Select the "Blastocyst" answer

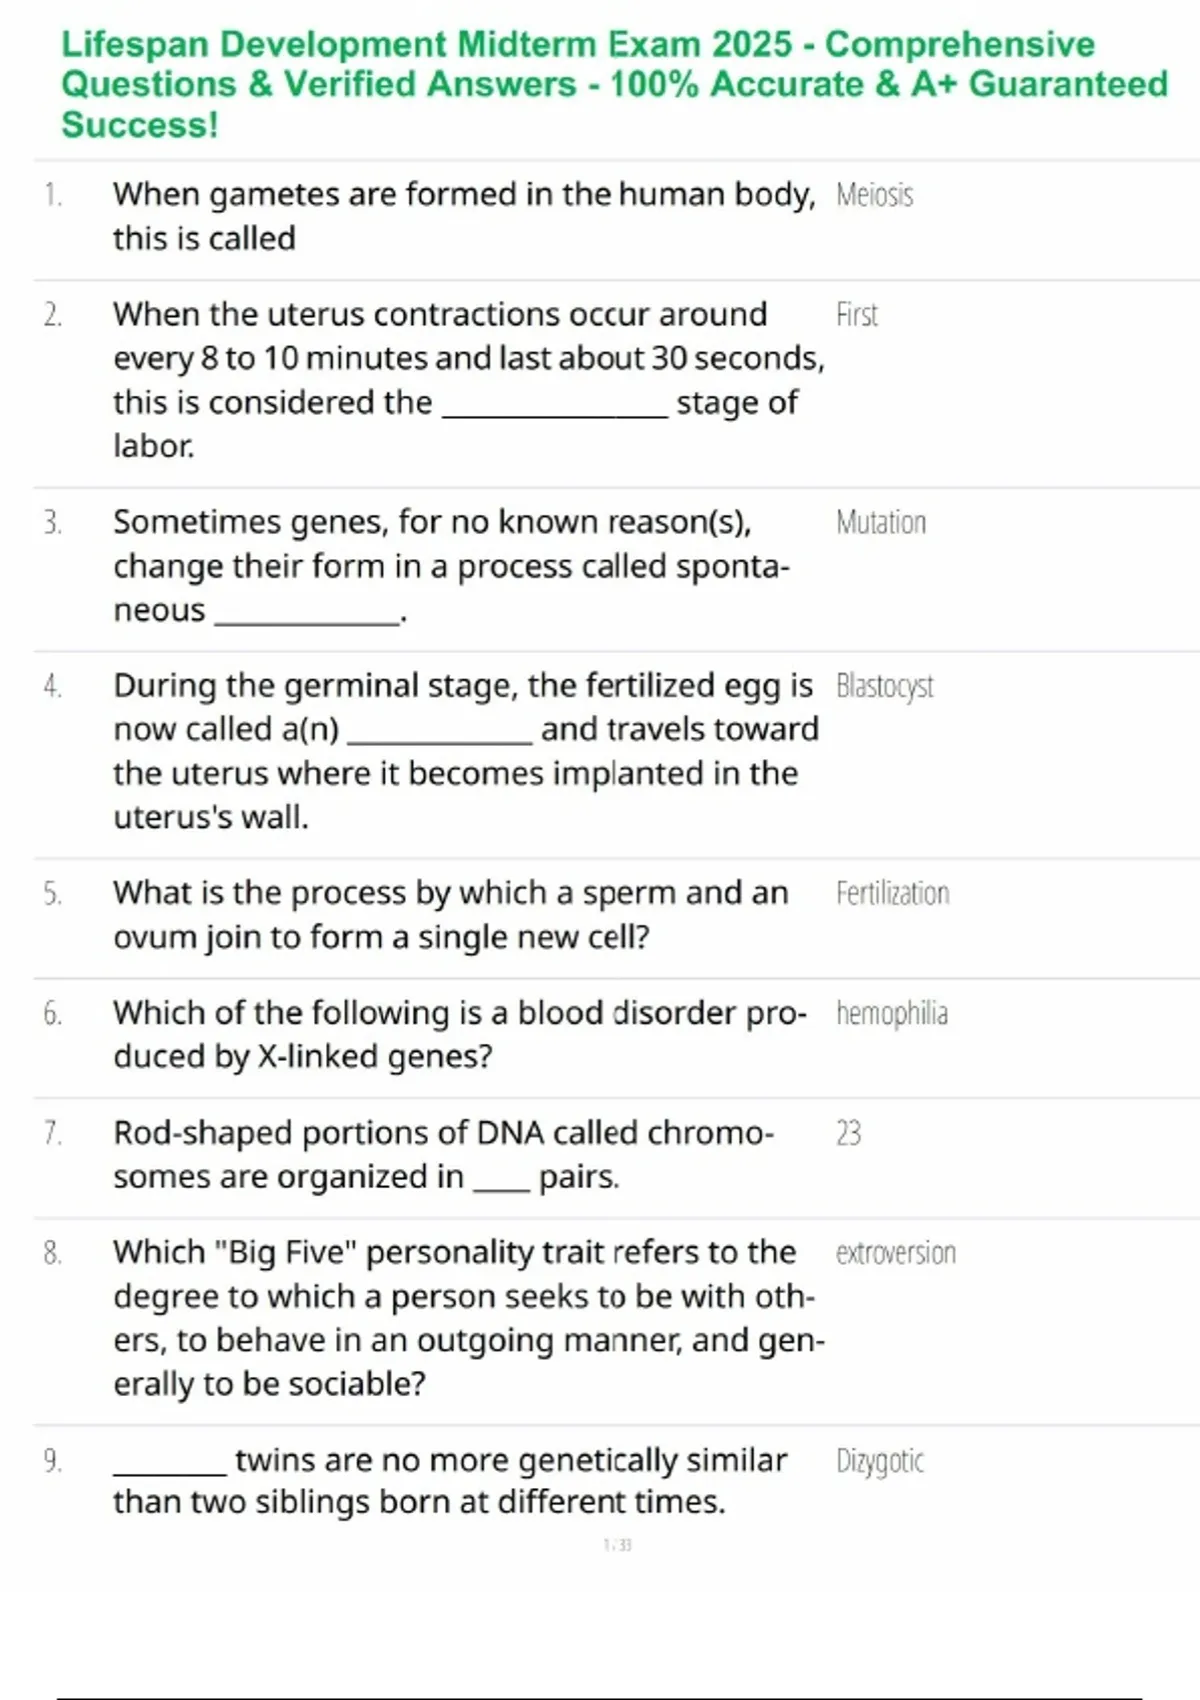click(x=884, y=687)
